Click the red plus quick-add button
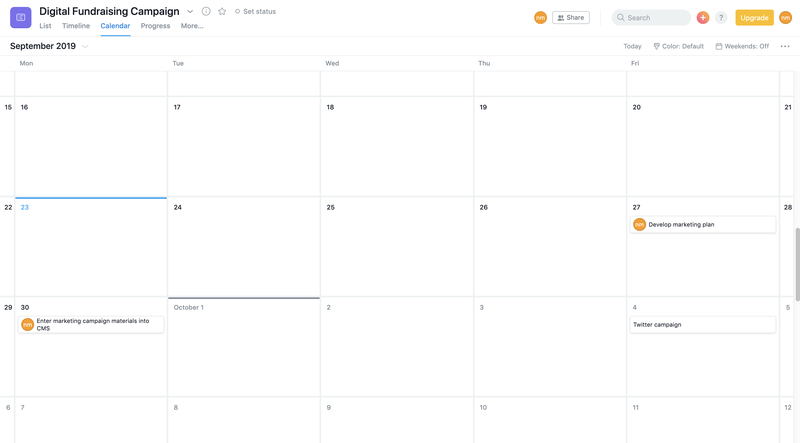This screenshot has height=443, width=800. 703,17
